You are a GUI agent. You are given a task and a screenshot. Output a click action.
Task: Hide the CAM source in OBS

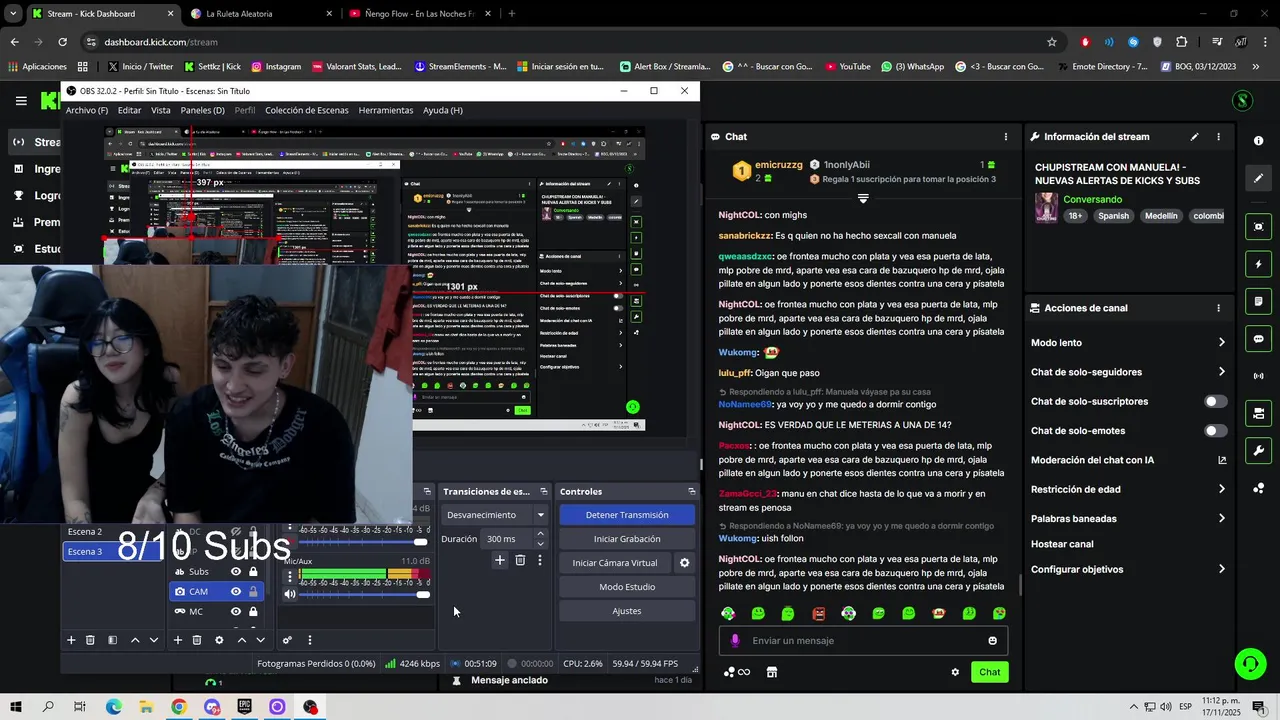coord(236,591)
